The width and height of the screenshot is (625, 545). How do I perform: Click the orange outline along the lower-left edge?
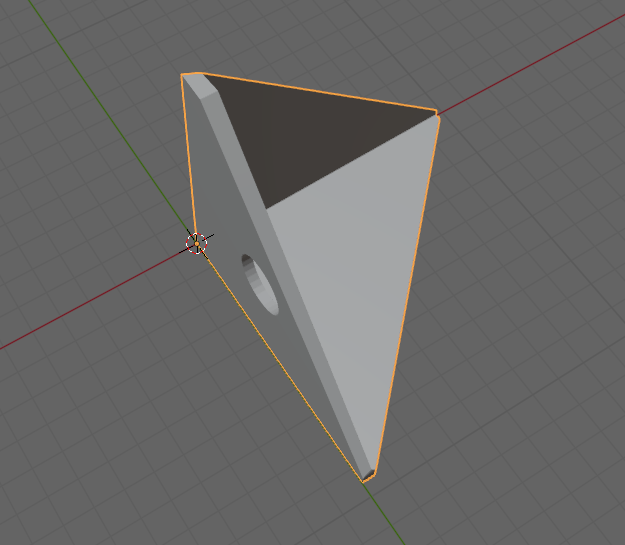tap(284, 368)
